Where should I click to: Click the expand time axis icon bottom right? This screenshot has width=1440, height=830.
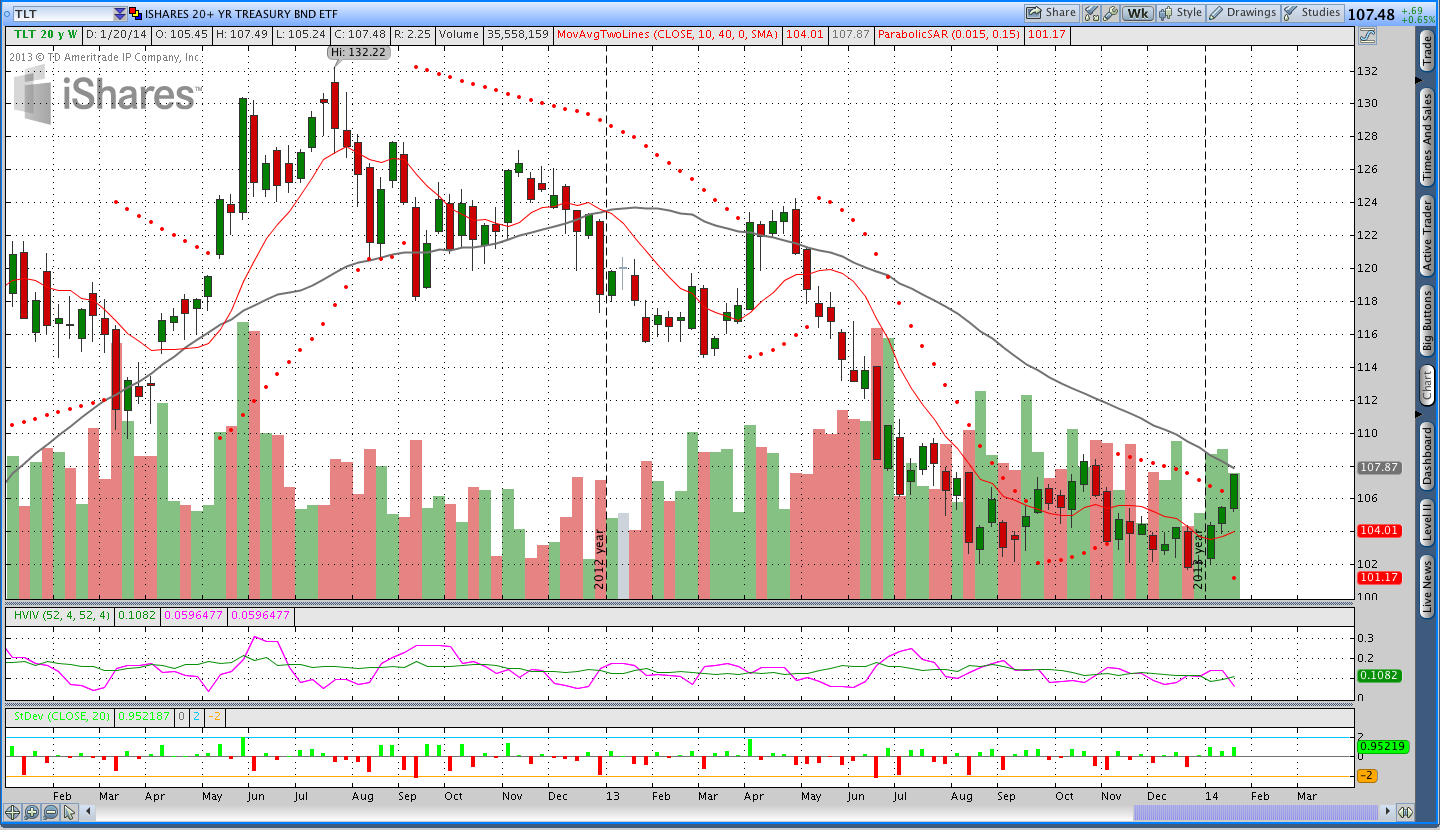click(x=1405, y=812)
